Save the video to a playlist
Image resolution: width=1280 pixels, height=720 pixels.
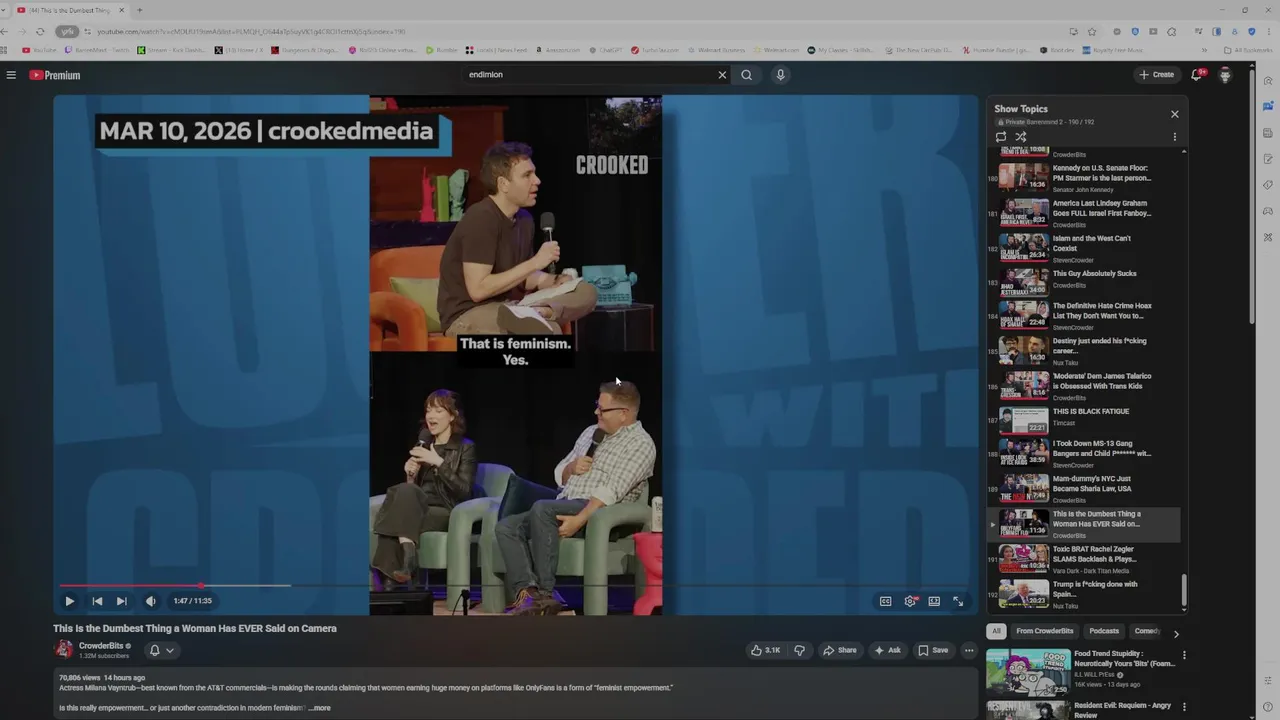click(x=933, y=650)
